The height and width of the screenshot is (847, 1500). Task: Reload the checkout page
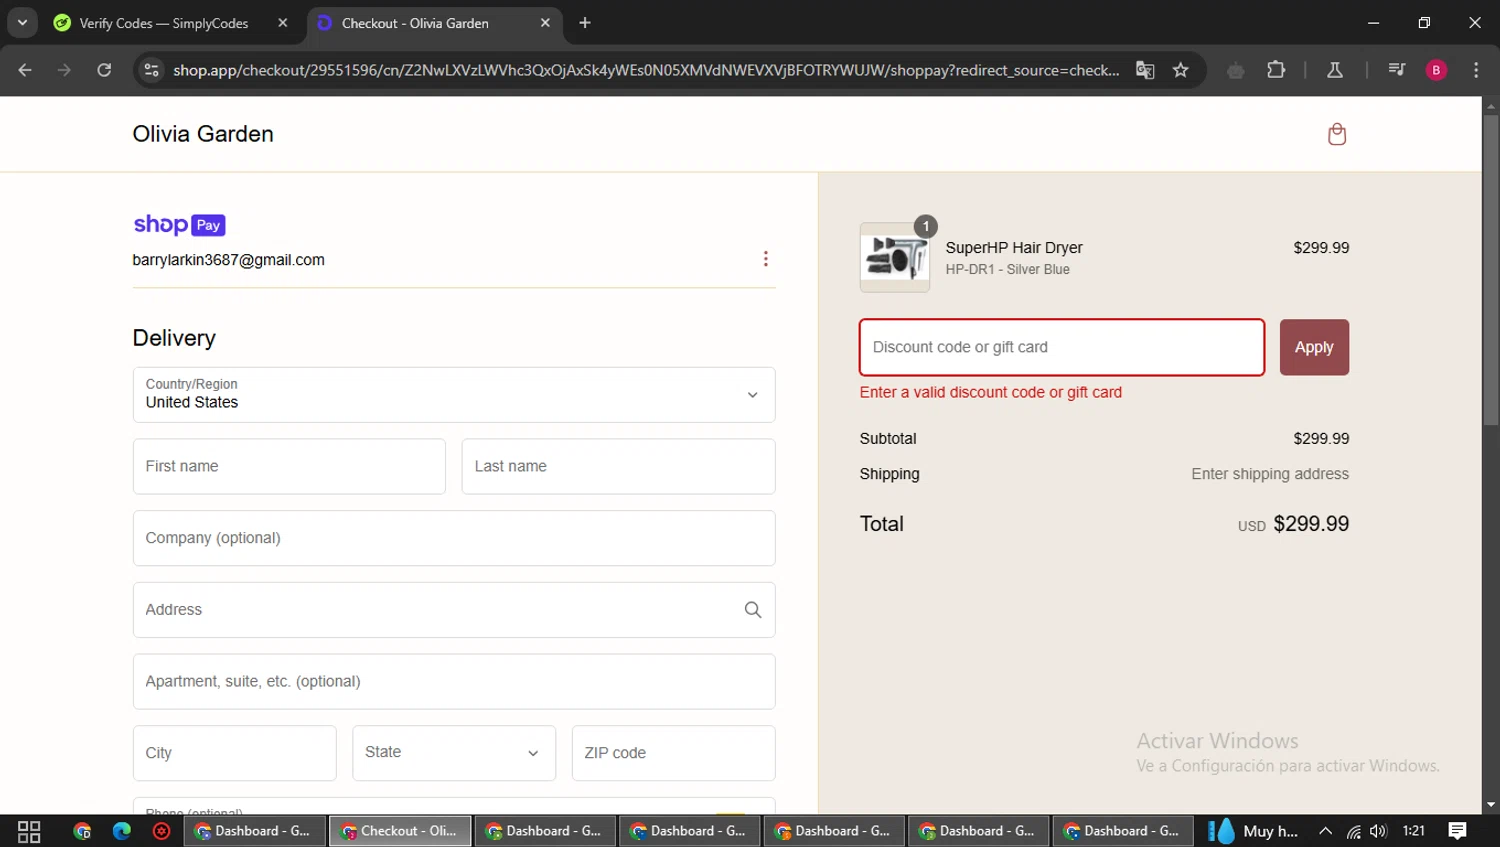(x=104, y=70)
